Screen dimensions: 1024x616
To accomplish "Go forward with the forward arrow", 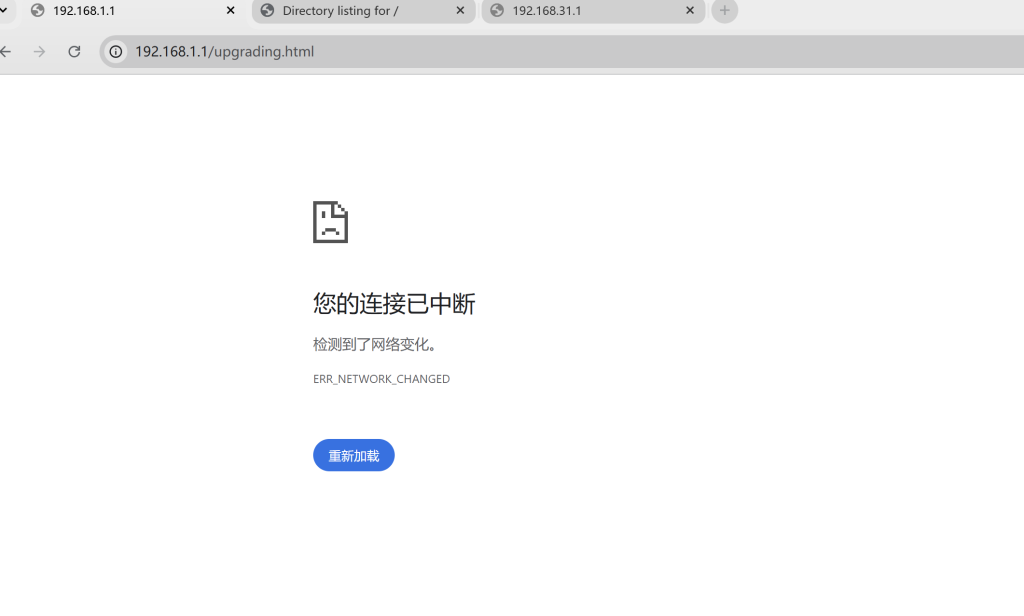I will click(40, 52).
